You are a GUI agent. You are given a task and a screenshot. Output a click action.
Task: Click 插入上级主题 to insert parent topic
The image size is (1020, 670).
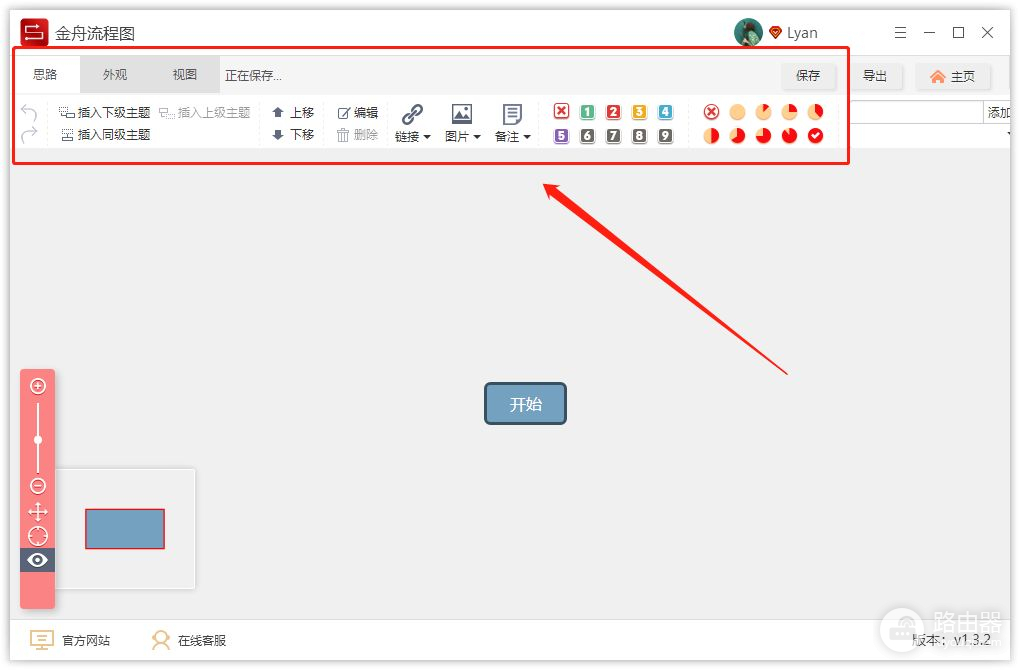coord(204,113)
